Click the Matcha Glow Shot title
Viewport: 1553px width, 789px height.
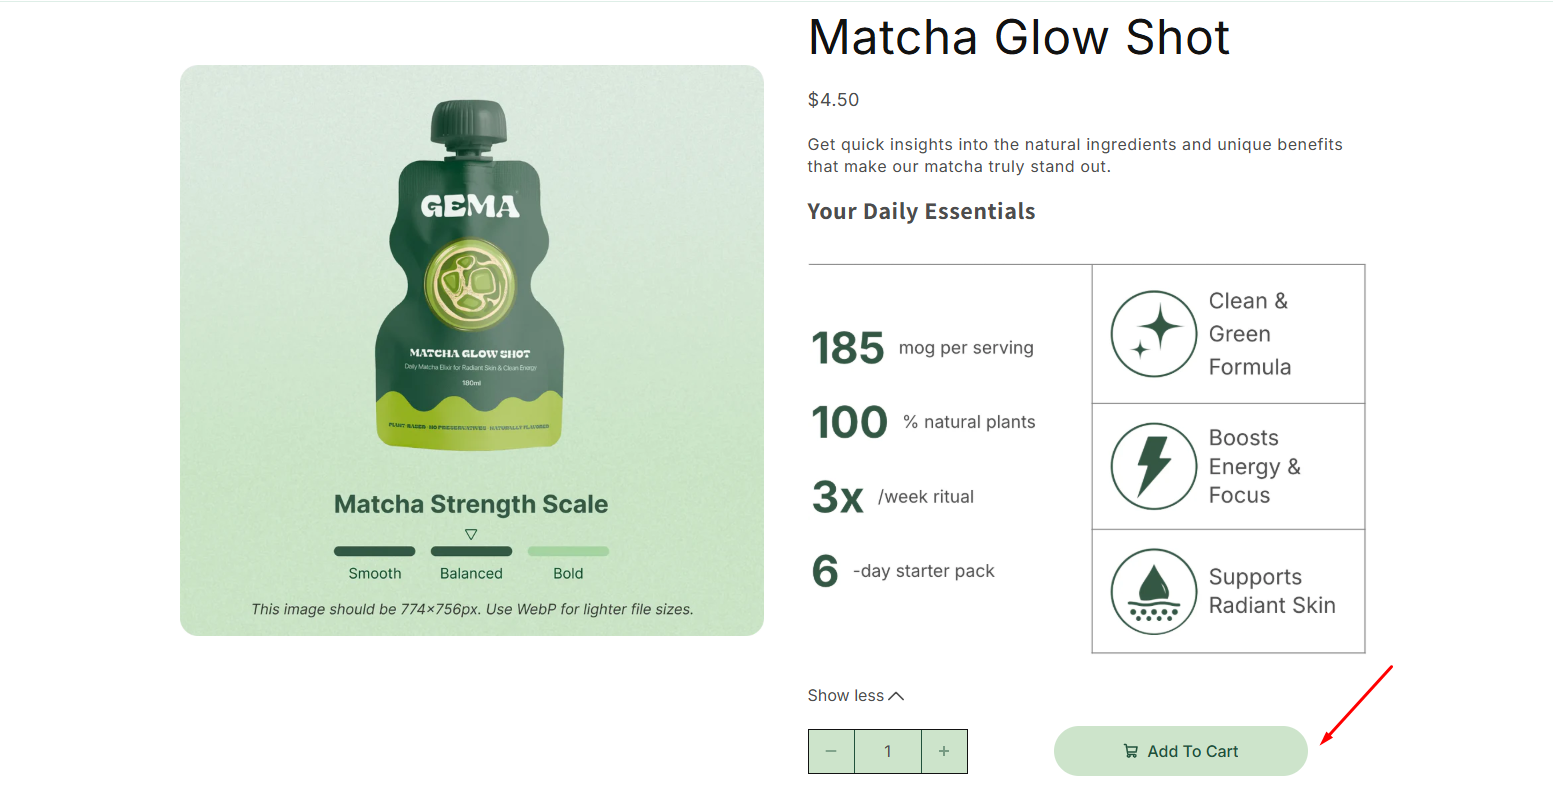[x=1018, y=38]
